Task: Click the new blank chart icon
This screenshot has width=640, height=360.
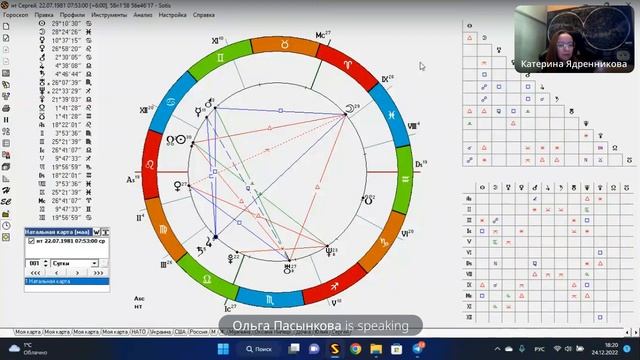Action: [x=6, y=26]
